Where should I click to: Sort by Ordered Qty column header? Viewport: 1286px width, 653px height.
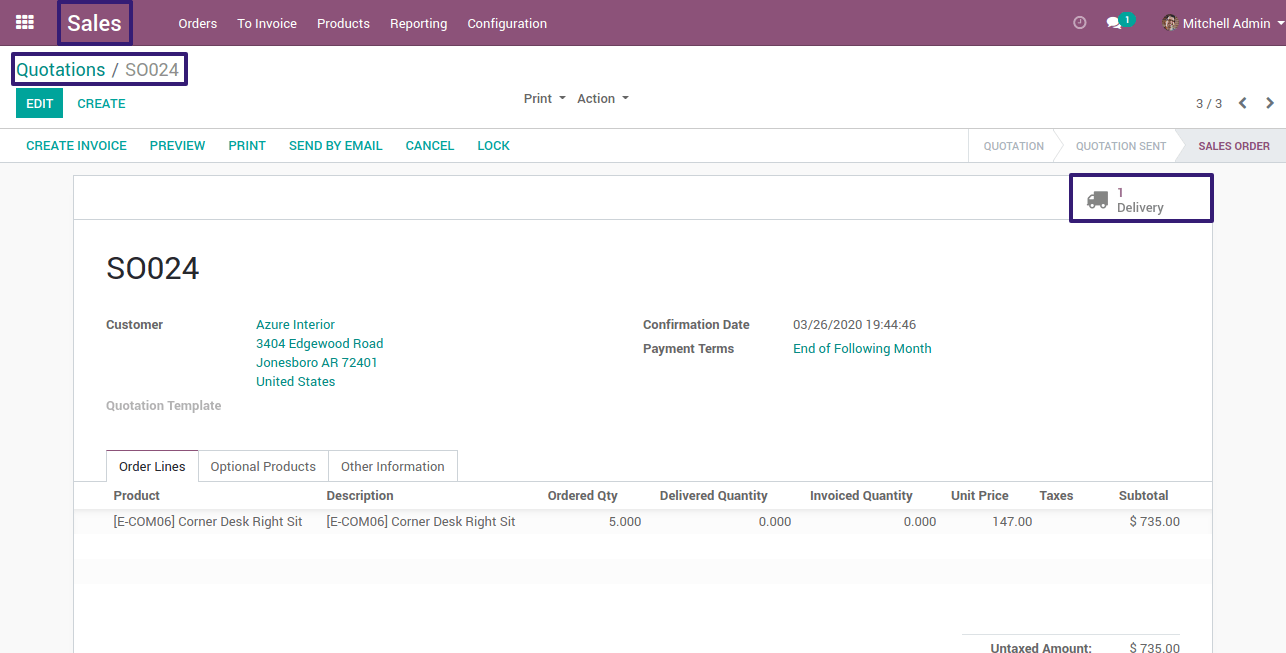582,496
